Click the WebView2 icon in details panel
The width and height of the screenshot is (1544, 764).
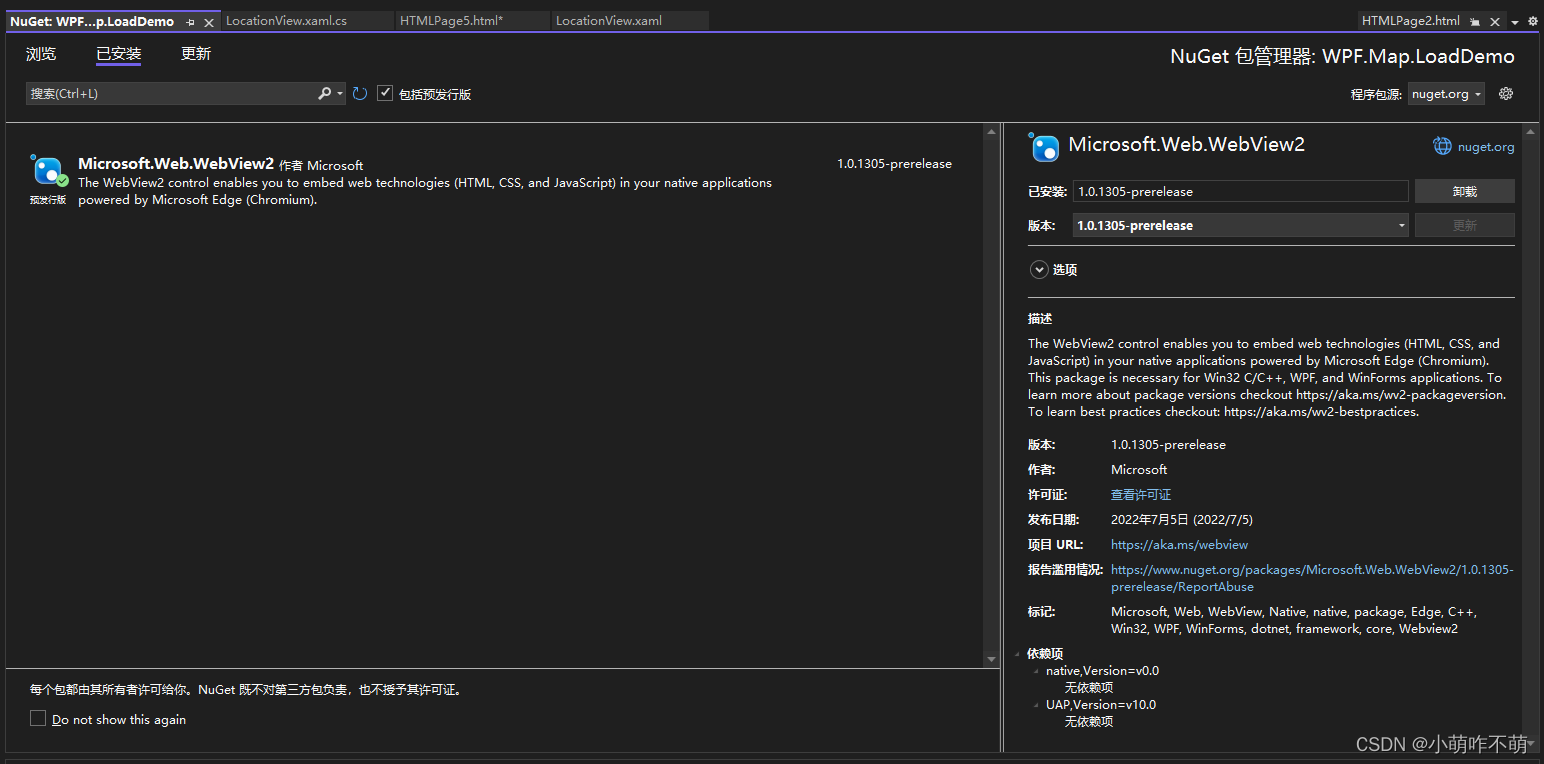tap(1044, 148)
